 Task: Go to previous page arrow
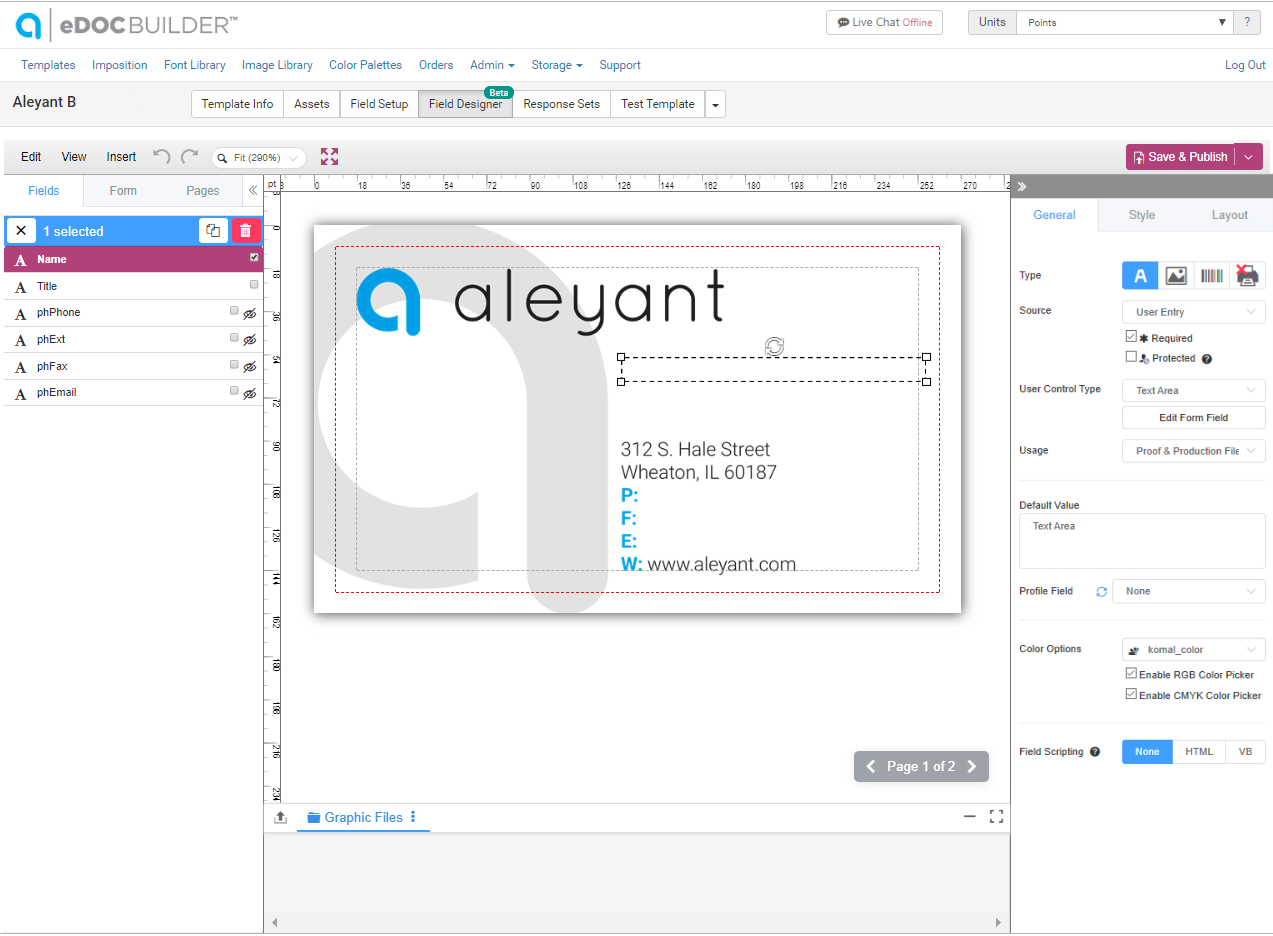[x=870, y=766]
